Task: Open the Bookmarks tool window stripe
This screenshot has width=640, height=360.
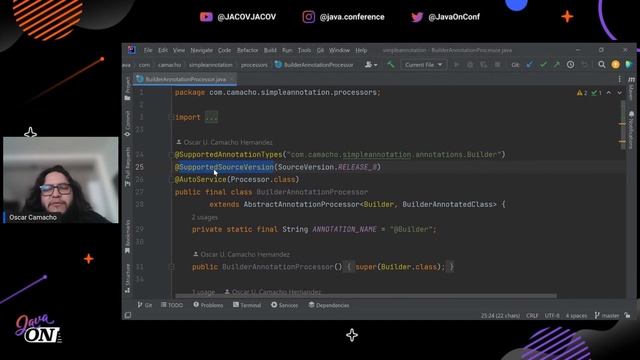Action: pos(127,236)
